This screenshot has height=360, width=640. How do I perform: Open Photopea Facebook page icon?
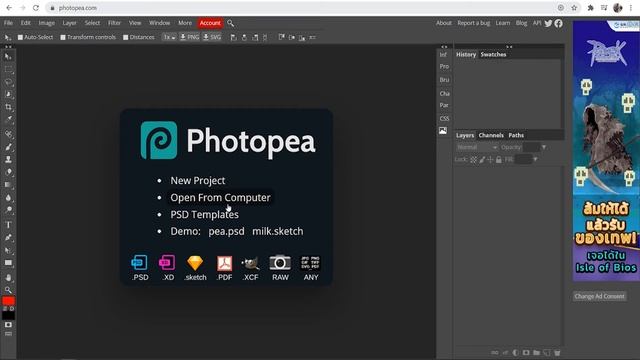click(x=558, y=23)
